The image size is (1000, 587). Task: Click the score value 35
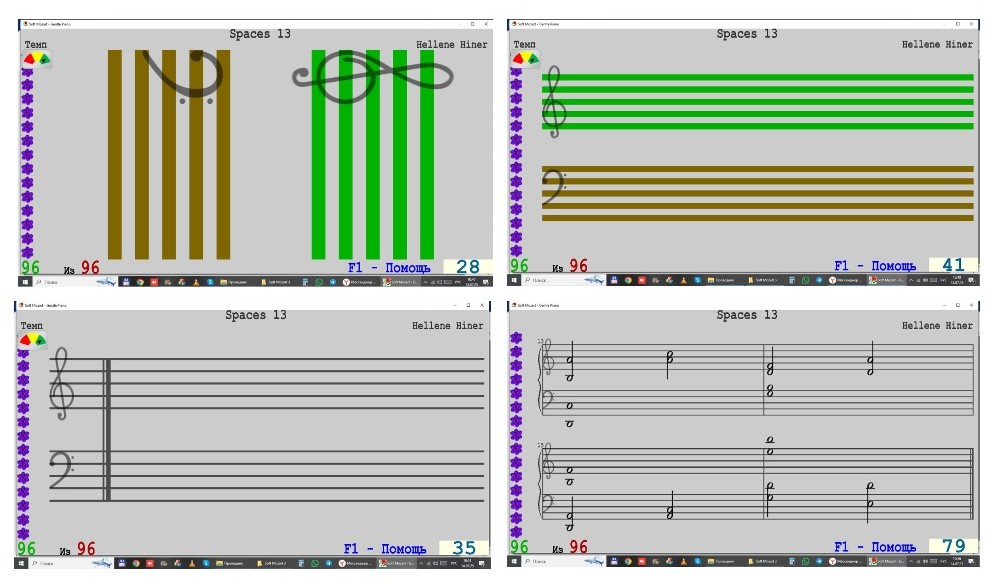point(464,548)
